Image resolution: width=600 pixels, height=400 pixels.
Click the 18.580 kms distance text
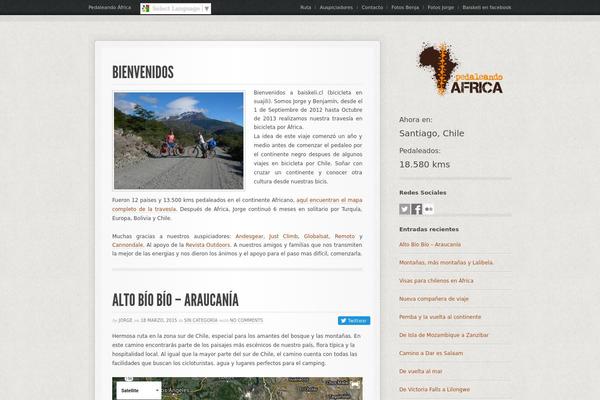pos(424,165)
